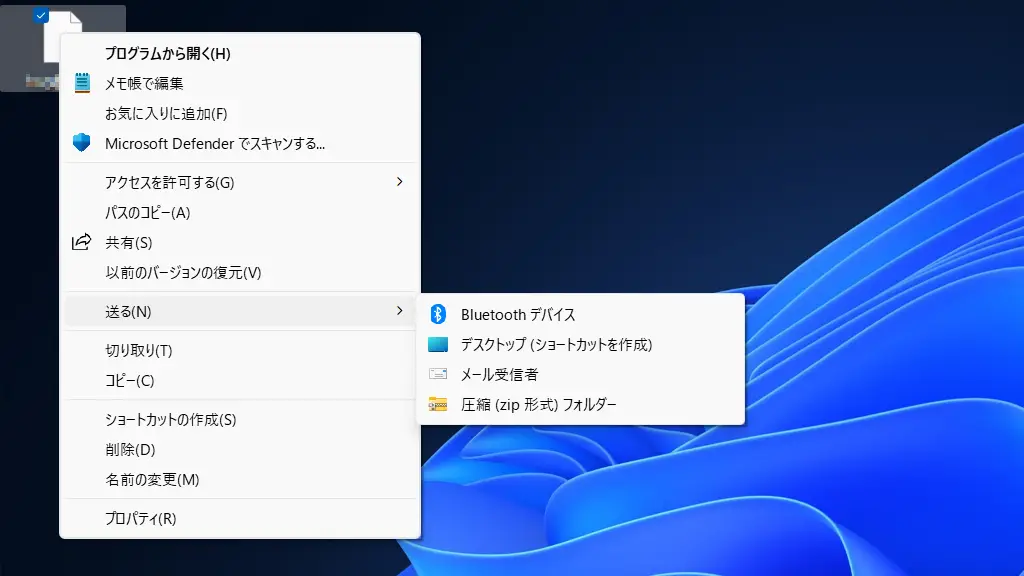Expand the アクセスを許可する submenu arrow
The image size is (1024, 576).
pos(400,182)
